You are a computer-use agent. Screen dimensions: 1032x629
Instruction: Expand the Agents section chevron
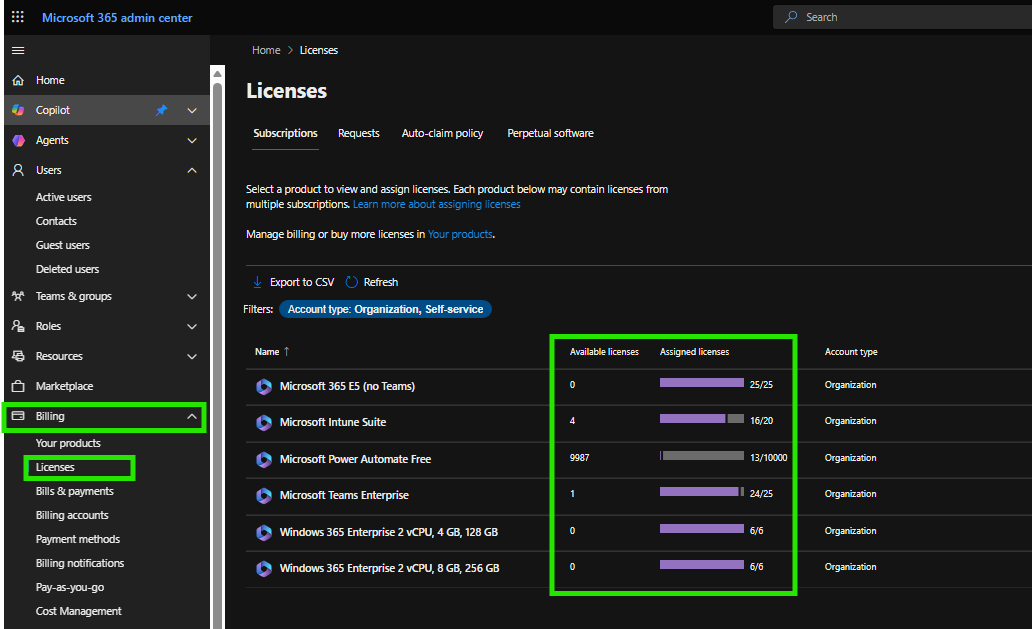pyautogui.click(x=192, y=140)
